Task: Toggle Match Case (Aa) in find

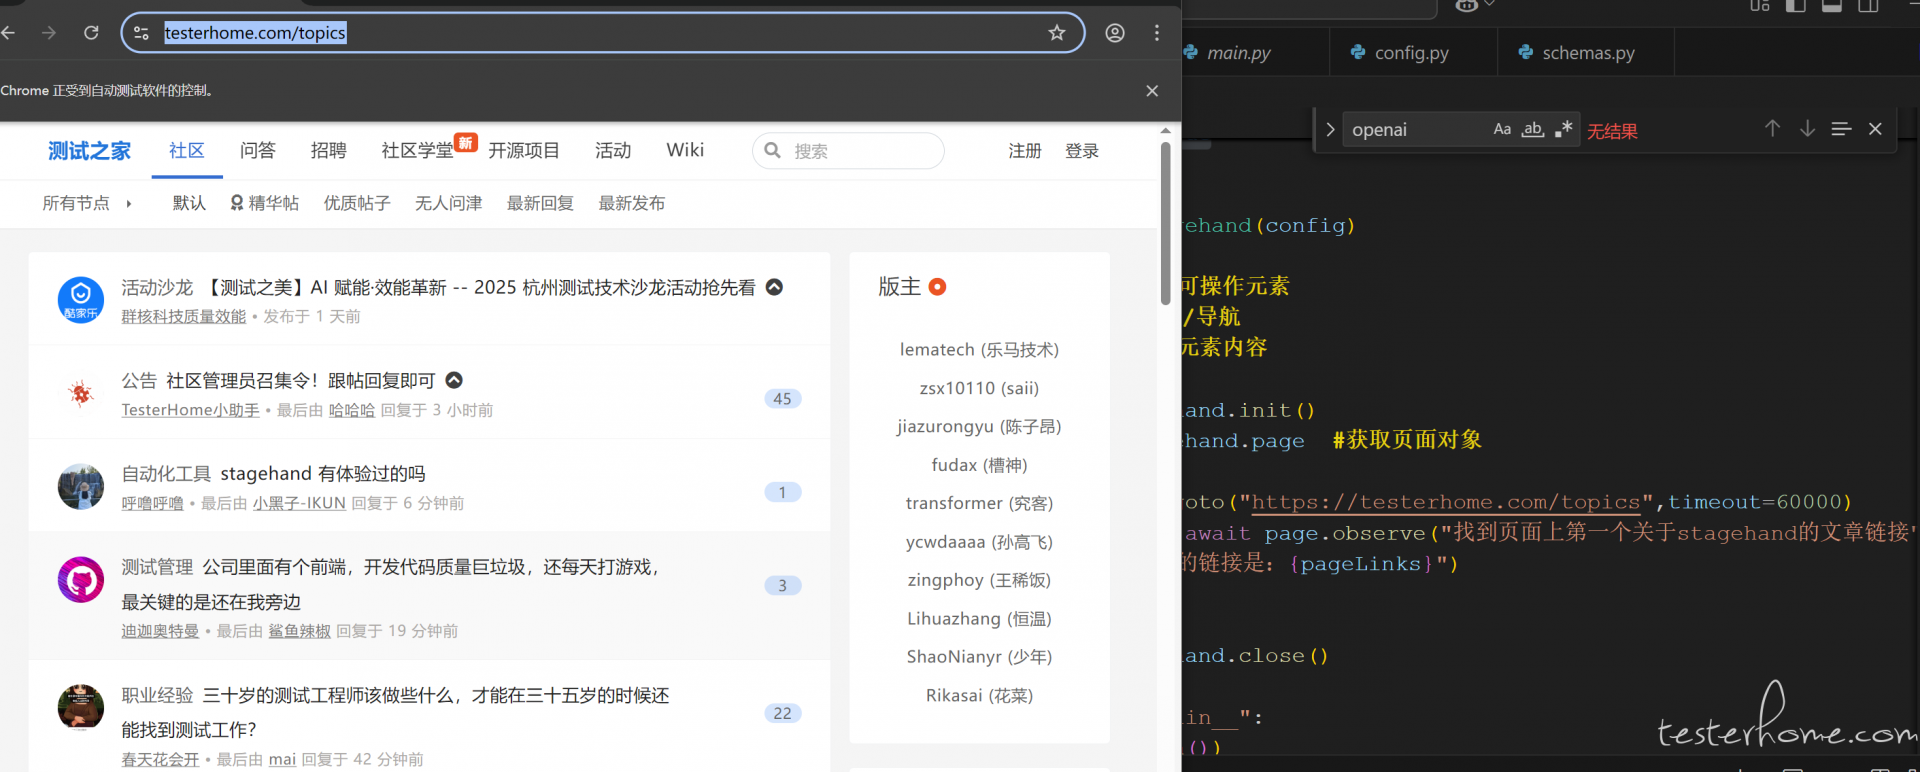Action: (x=1502, y=129)
